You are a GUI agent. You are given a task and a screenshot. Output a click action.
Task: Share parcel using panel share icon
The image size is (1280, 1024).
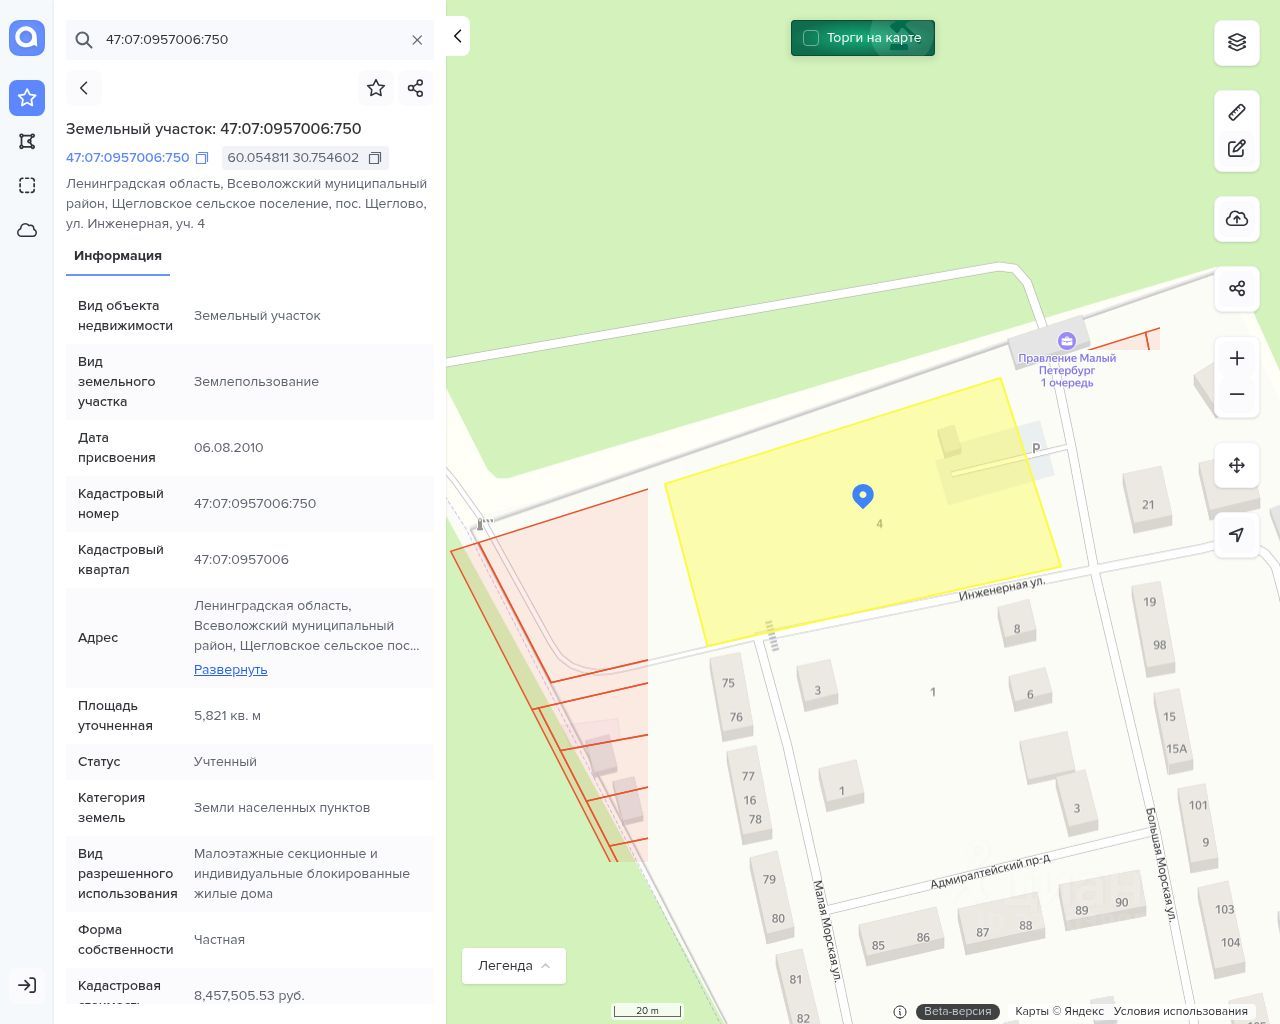[416, 88]
